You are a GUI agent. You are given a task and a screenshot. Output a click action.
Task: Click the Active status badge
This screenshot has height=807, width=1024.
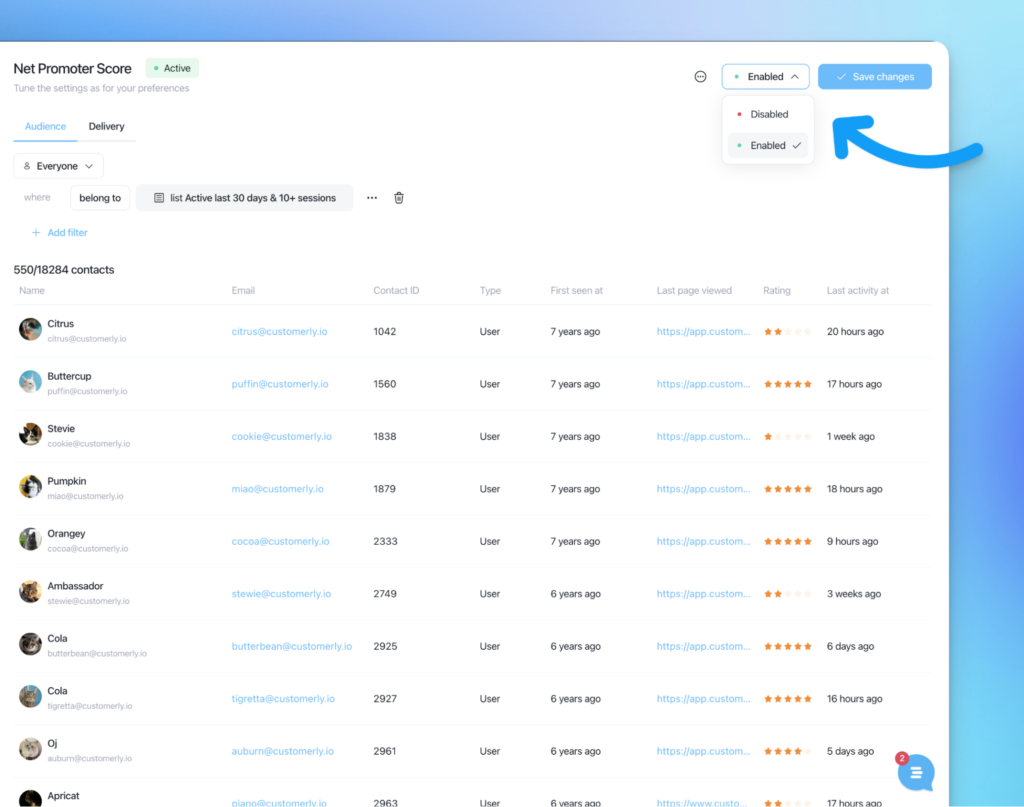click(172, 68)
